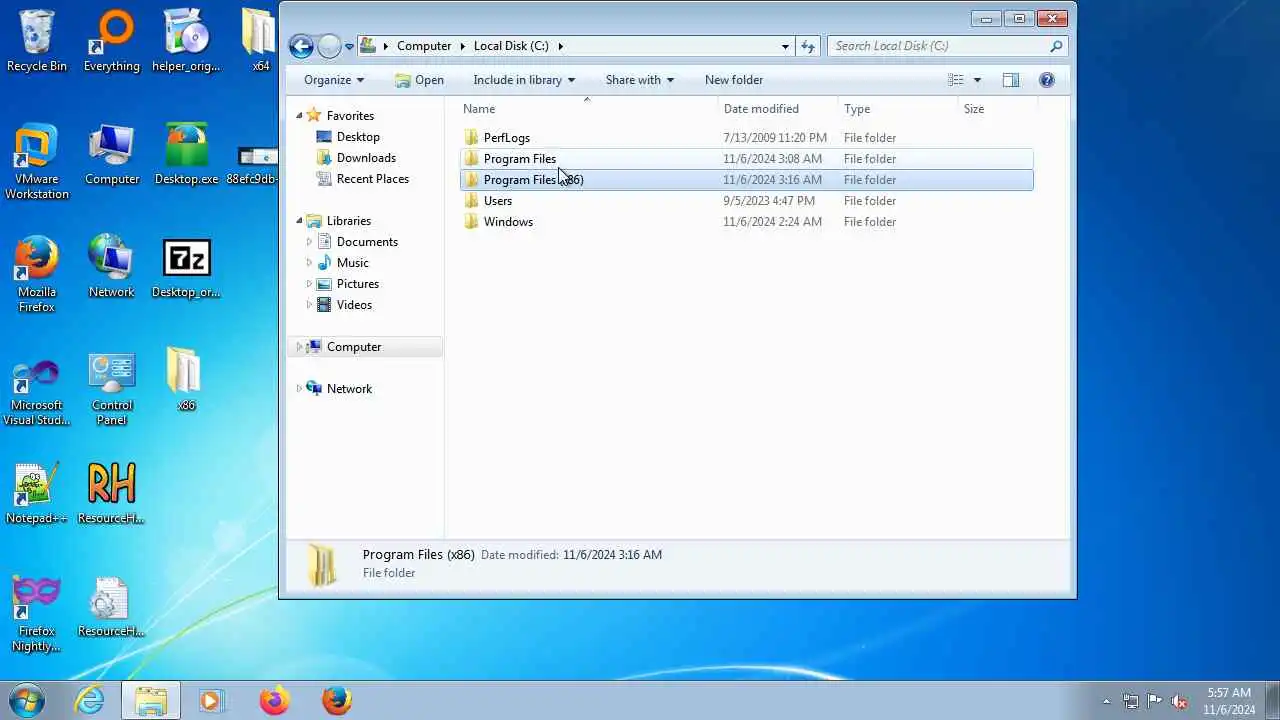The width and height of the screenshot is (1280, 720).
Task: Select Pictures library in navigation pane
Action: tap(357, 284)
